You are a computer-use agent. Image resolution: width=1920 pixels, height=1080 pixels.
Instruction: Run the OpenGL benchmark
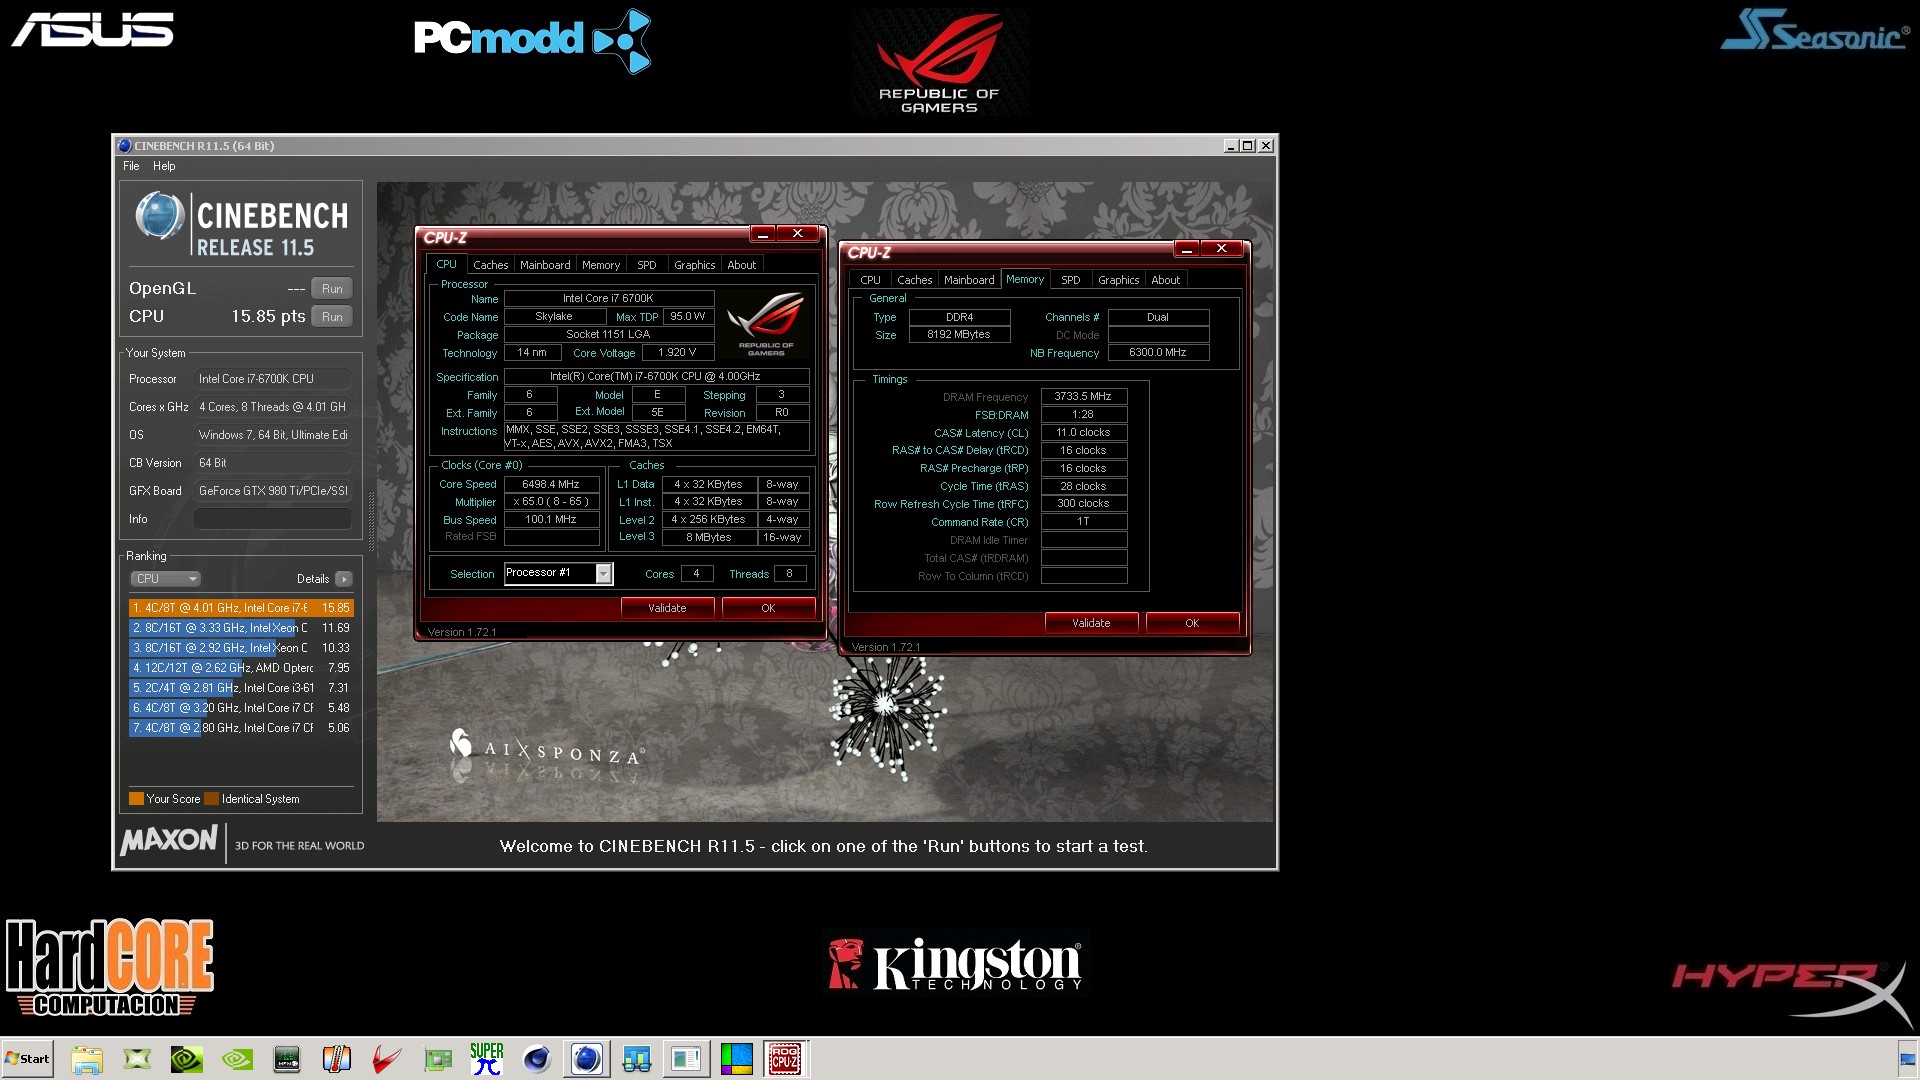[x=332, y=288]
